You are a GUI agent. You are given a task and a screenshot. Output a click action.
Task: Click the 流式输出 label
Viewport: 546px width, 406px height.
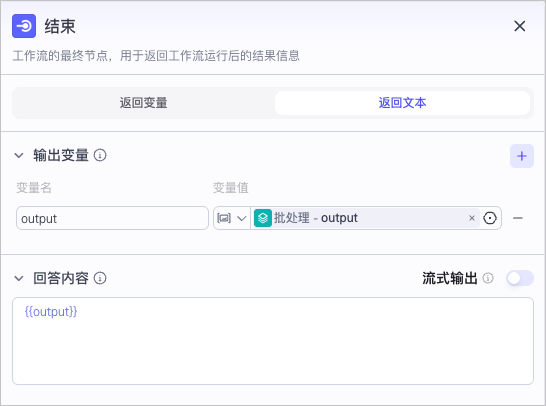point(450,278)
